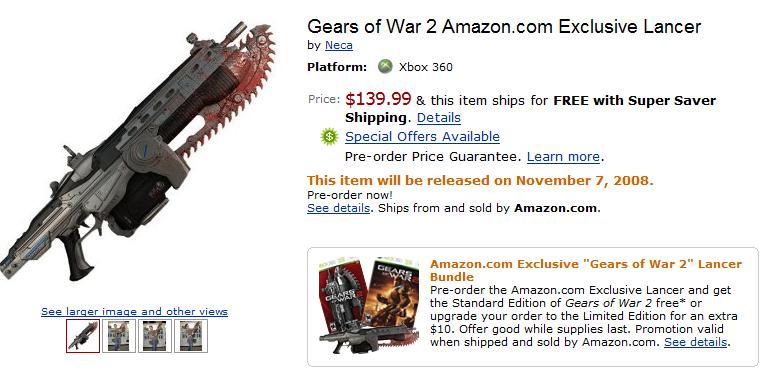Select the first Lancer thumbnail with red border
The width and height of the screenshot is (770, 383).
coord(83,336)
